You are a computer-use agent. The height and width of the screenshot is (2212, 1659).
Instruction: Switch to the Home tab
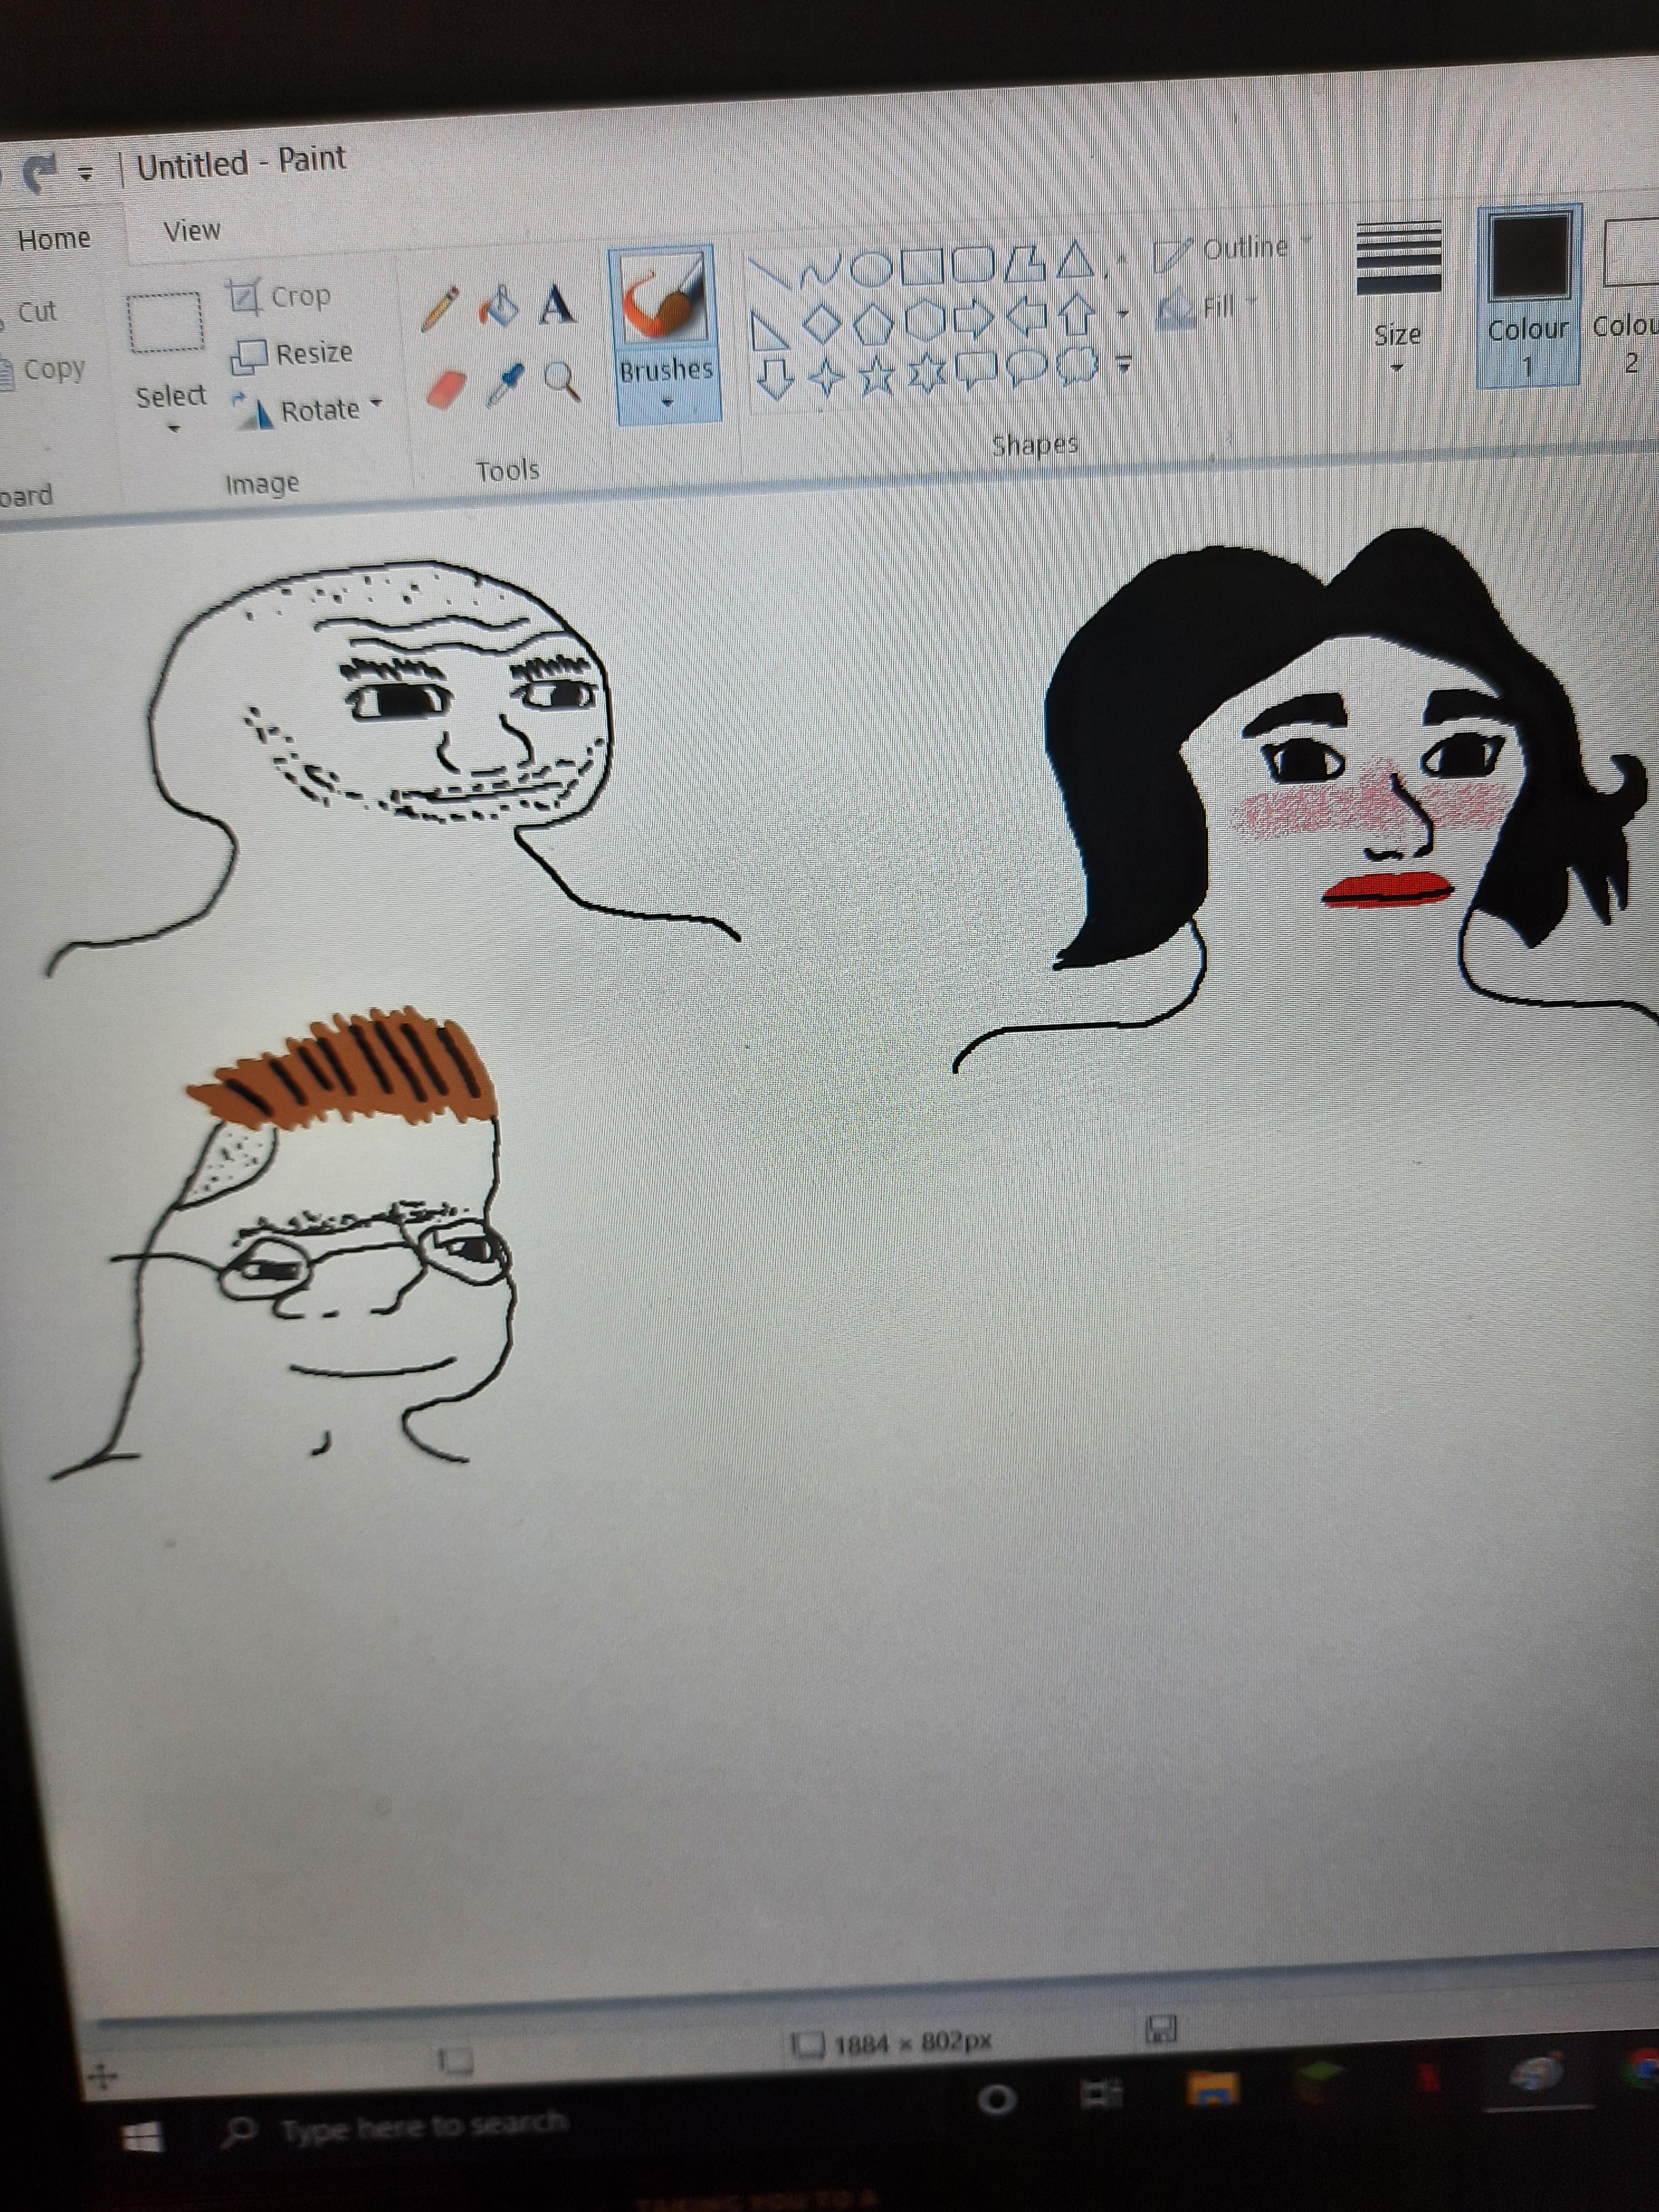(54, 239)
